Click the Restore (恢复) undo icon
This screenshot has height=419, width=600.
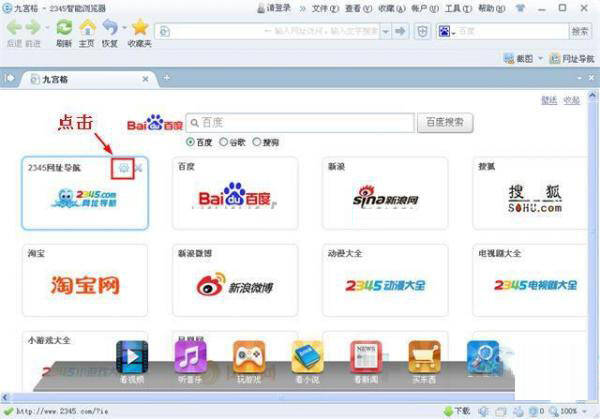click(110, 28)
